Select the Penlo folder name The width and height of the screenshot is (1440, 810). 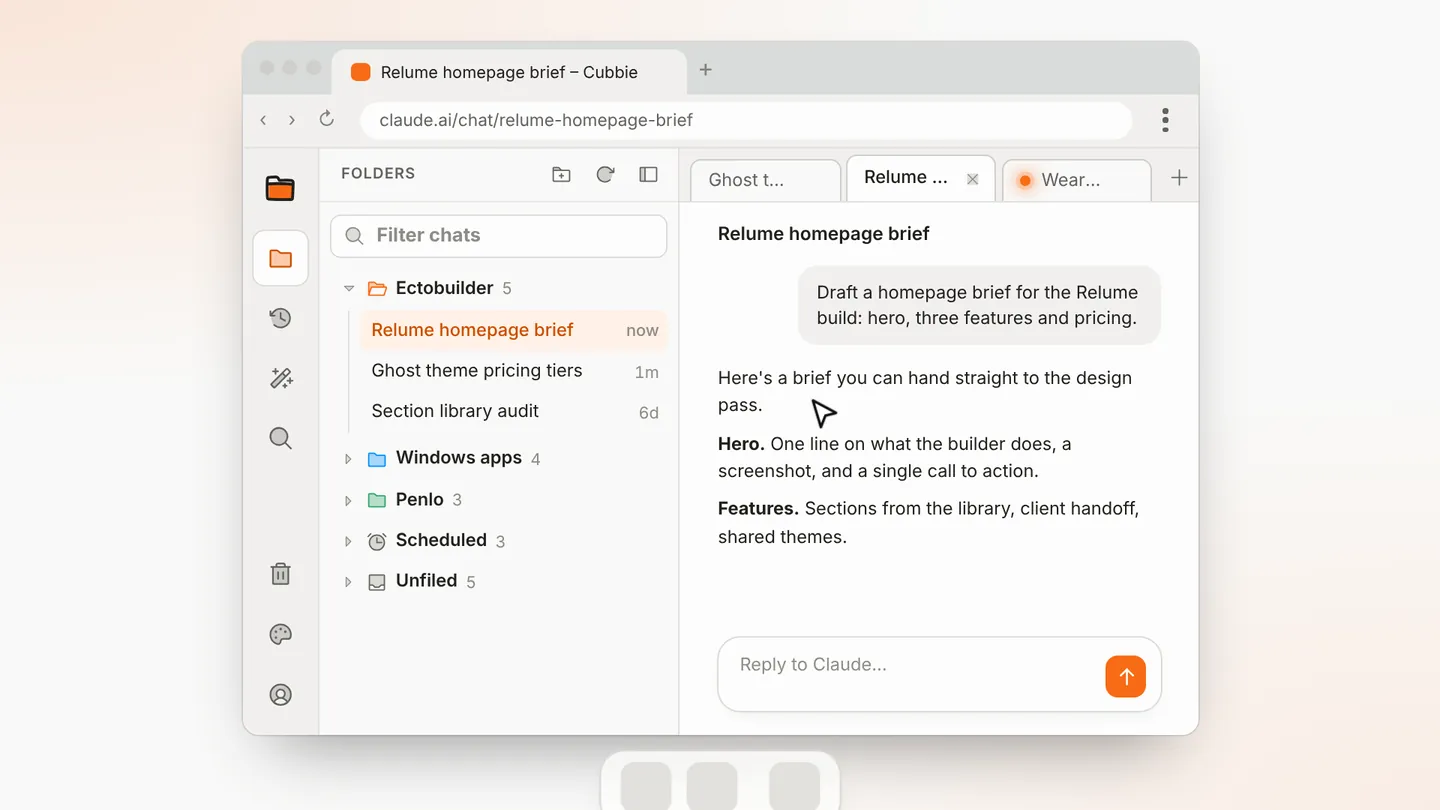pos(420,499)
